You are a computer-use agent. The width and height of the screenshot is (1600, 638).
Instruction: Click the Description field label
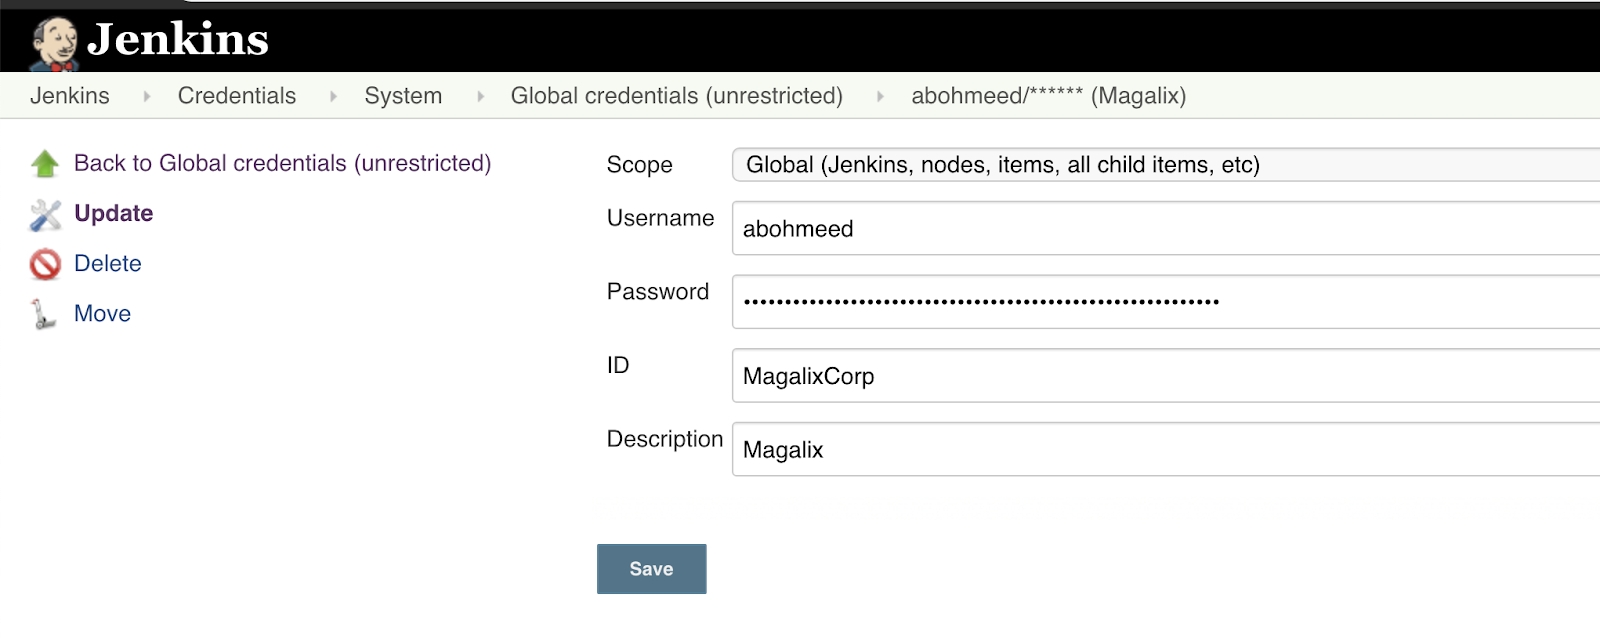[x=665, y=439]
